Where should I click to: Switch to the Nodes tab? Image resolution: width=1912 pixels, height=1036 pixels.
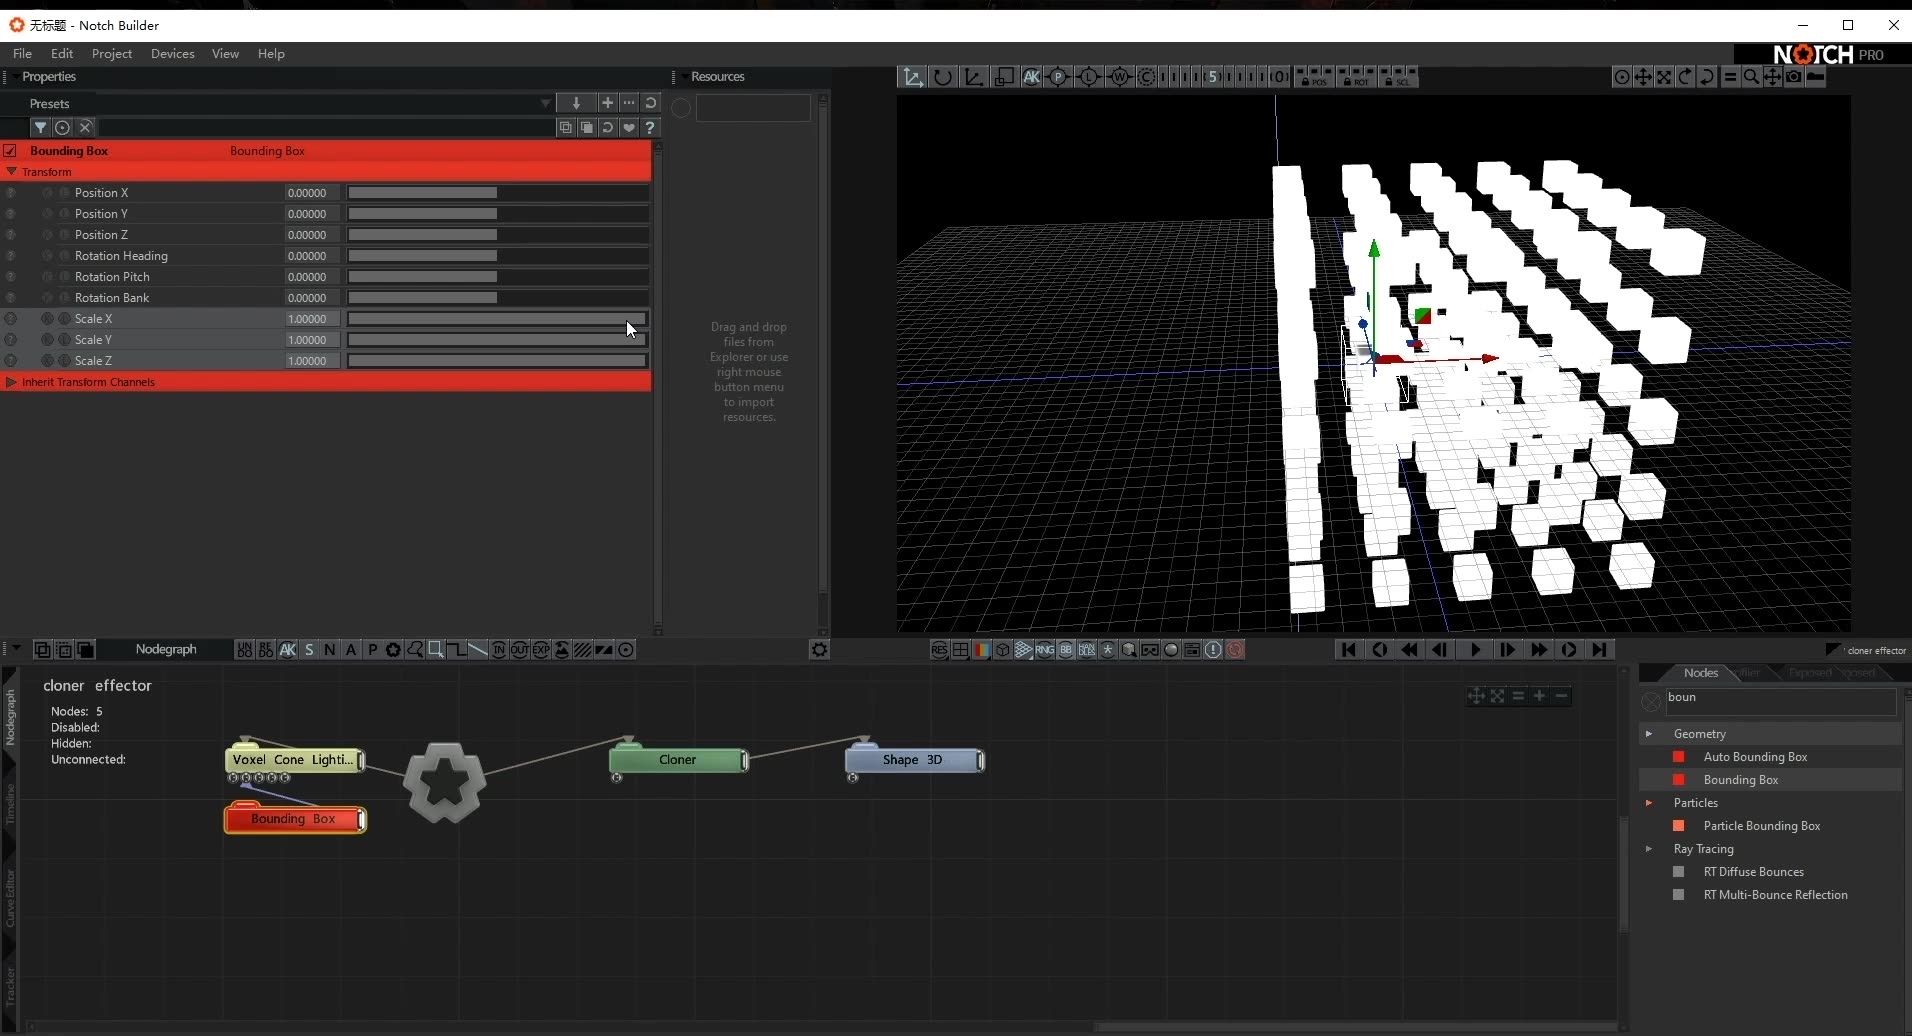pos(1700,673)
